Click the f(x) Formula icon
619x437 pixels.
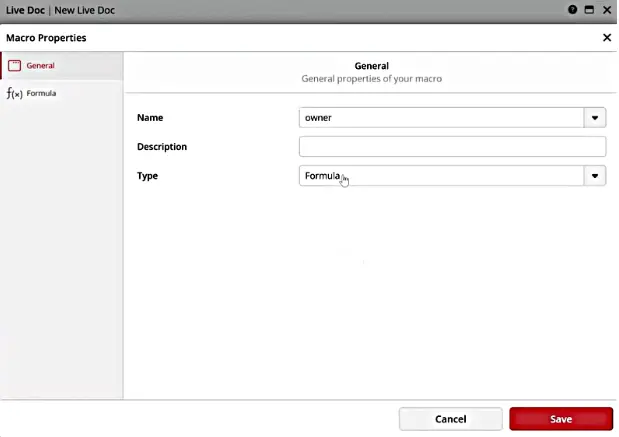(15, 94)
